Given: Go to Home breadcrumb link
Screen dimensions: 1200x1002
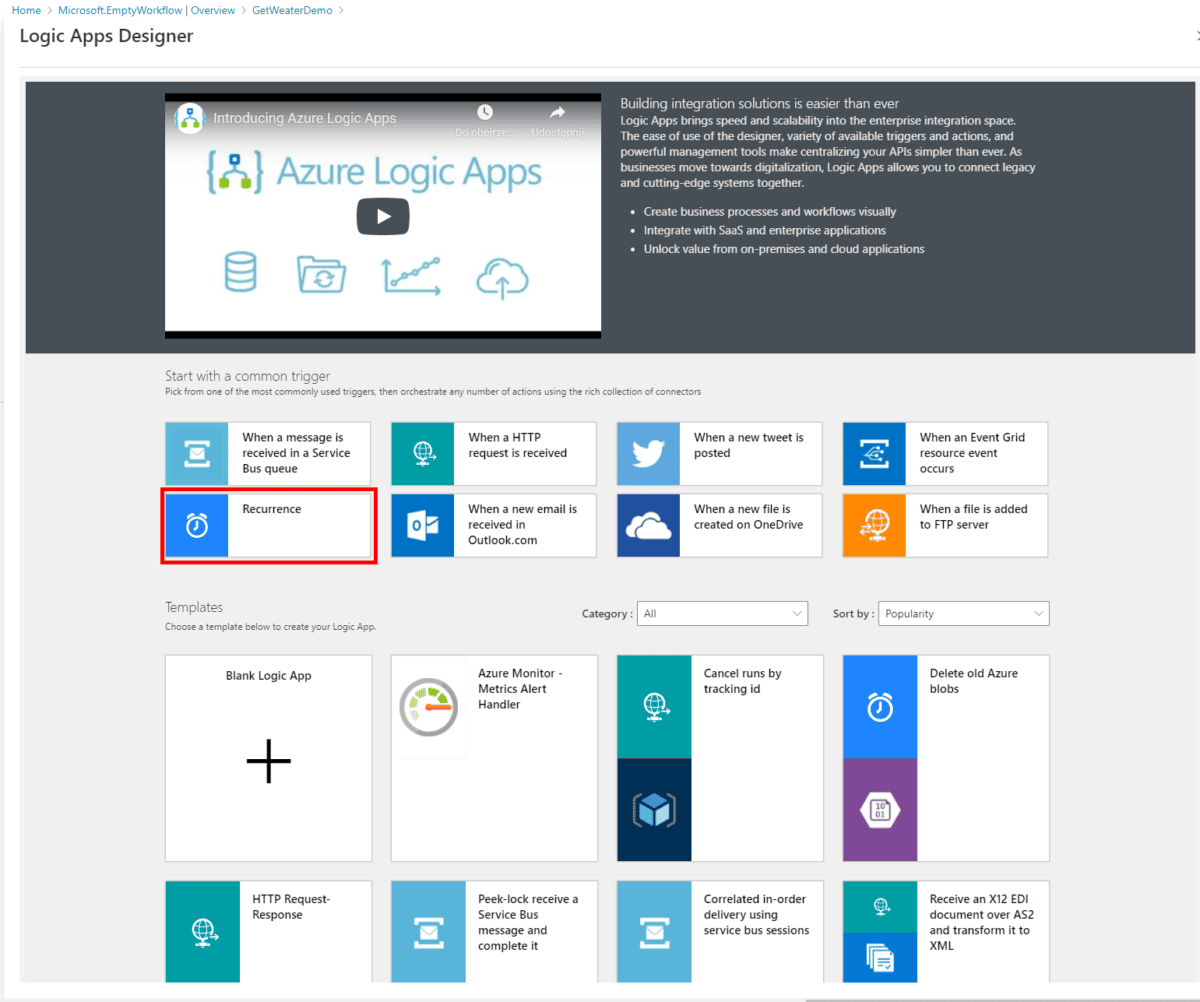Looking at the screenshot, I should [26, 10].
